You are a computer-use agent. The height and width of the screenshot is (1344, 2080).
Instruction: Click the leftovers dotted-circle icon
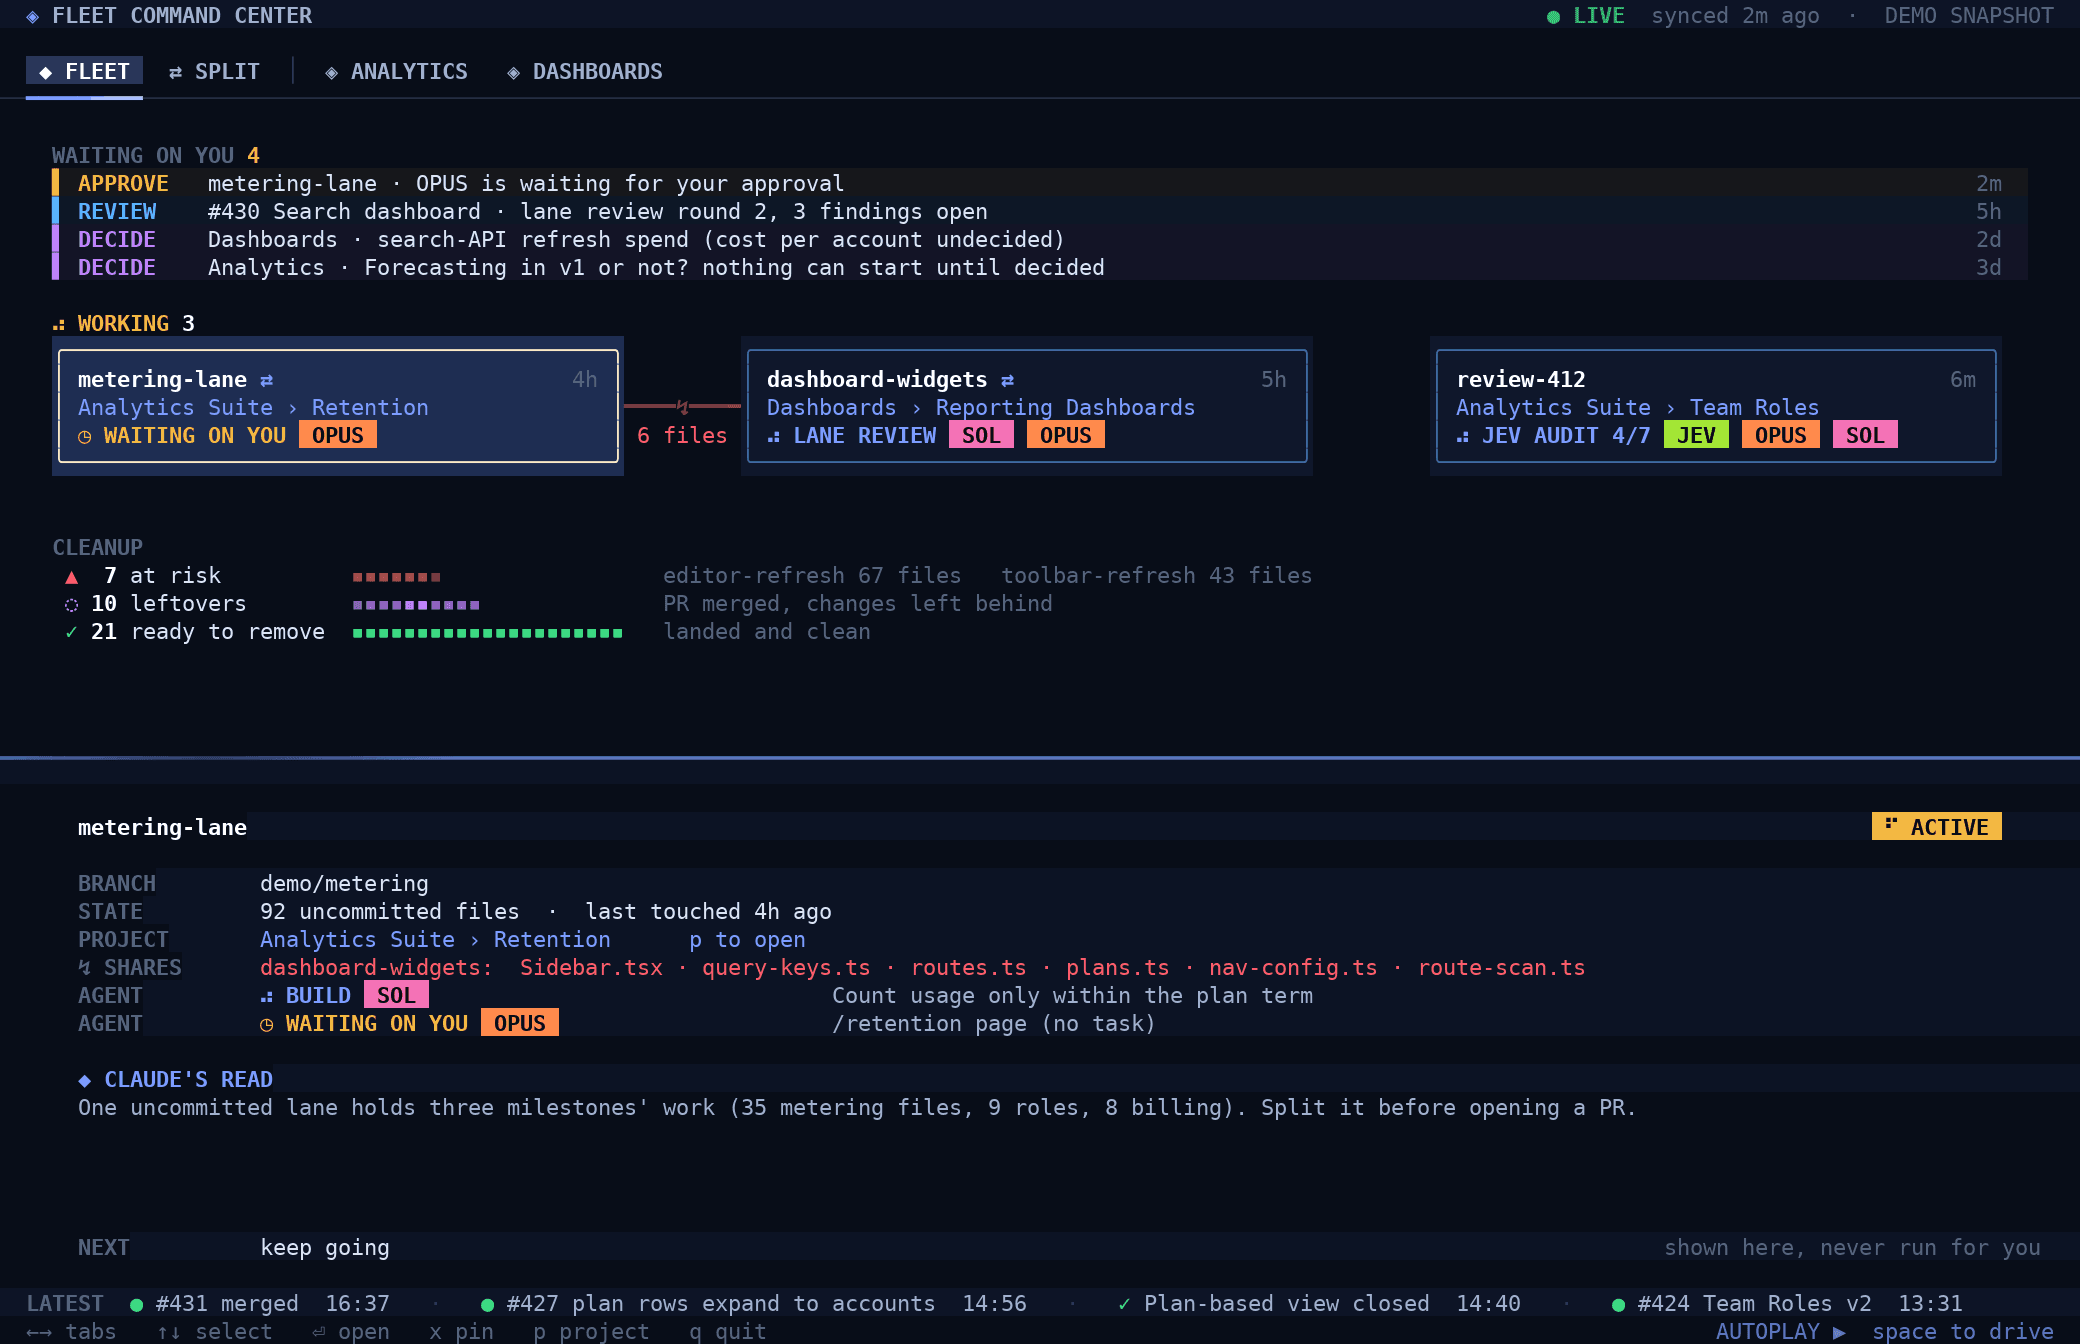point(71,605)
